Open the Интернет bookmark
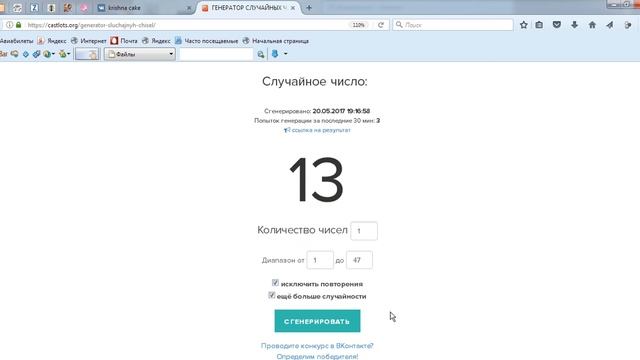The height and width of the screenshot is (360, 640). point(89,41)
